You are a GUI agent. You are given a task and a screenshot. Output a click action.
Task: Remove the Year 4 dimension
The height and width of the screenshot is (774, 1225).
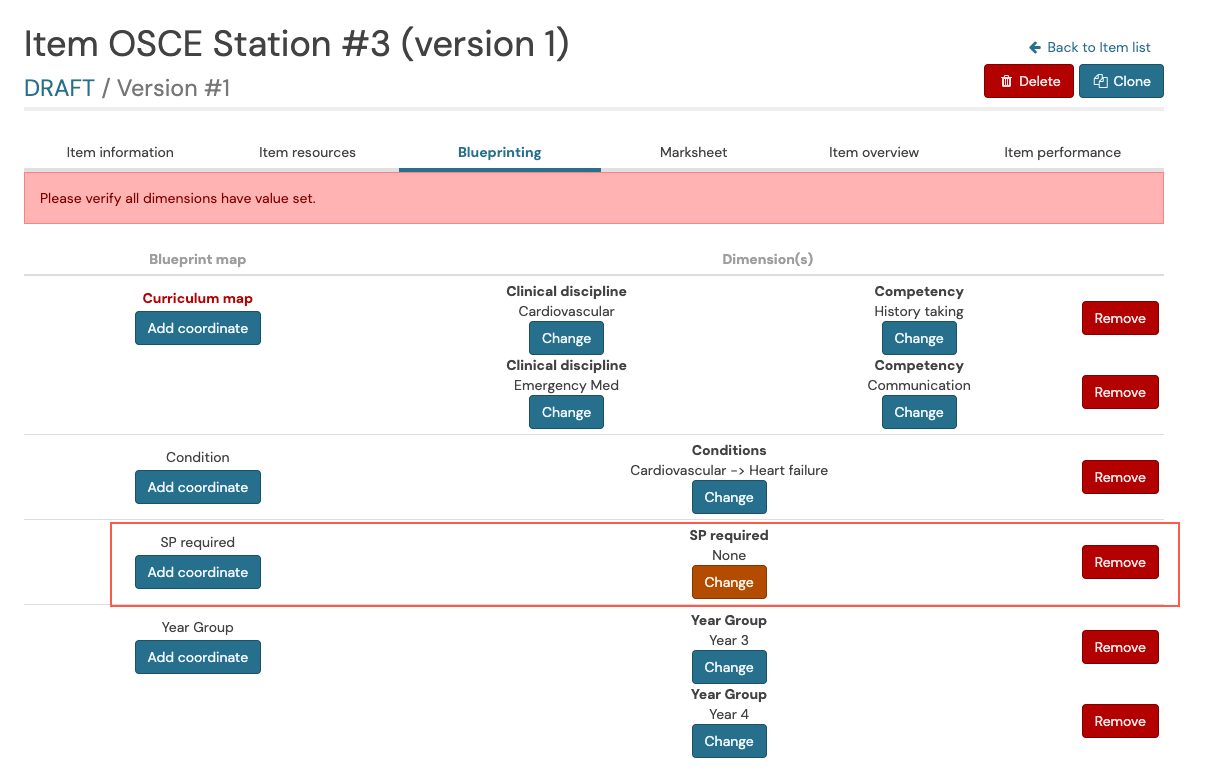point(1119,721)
